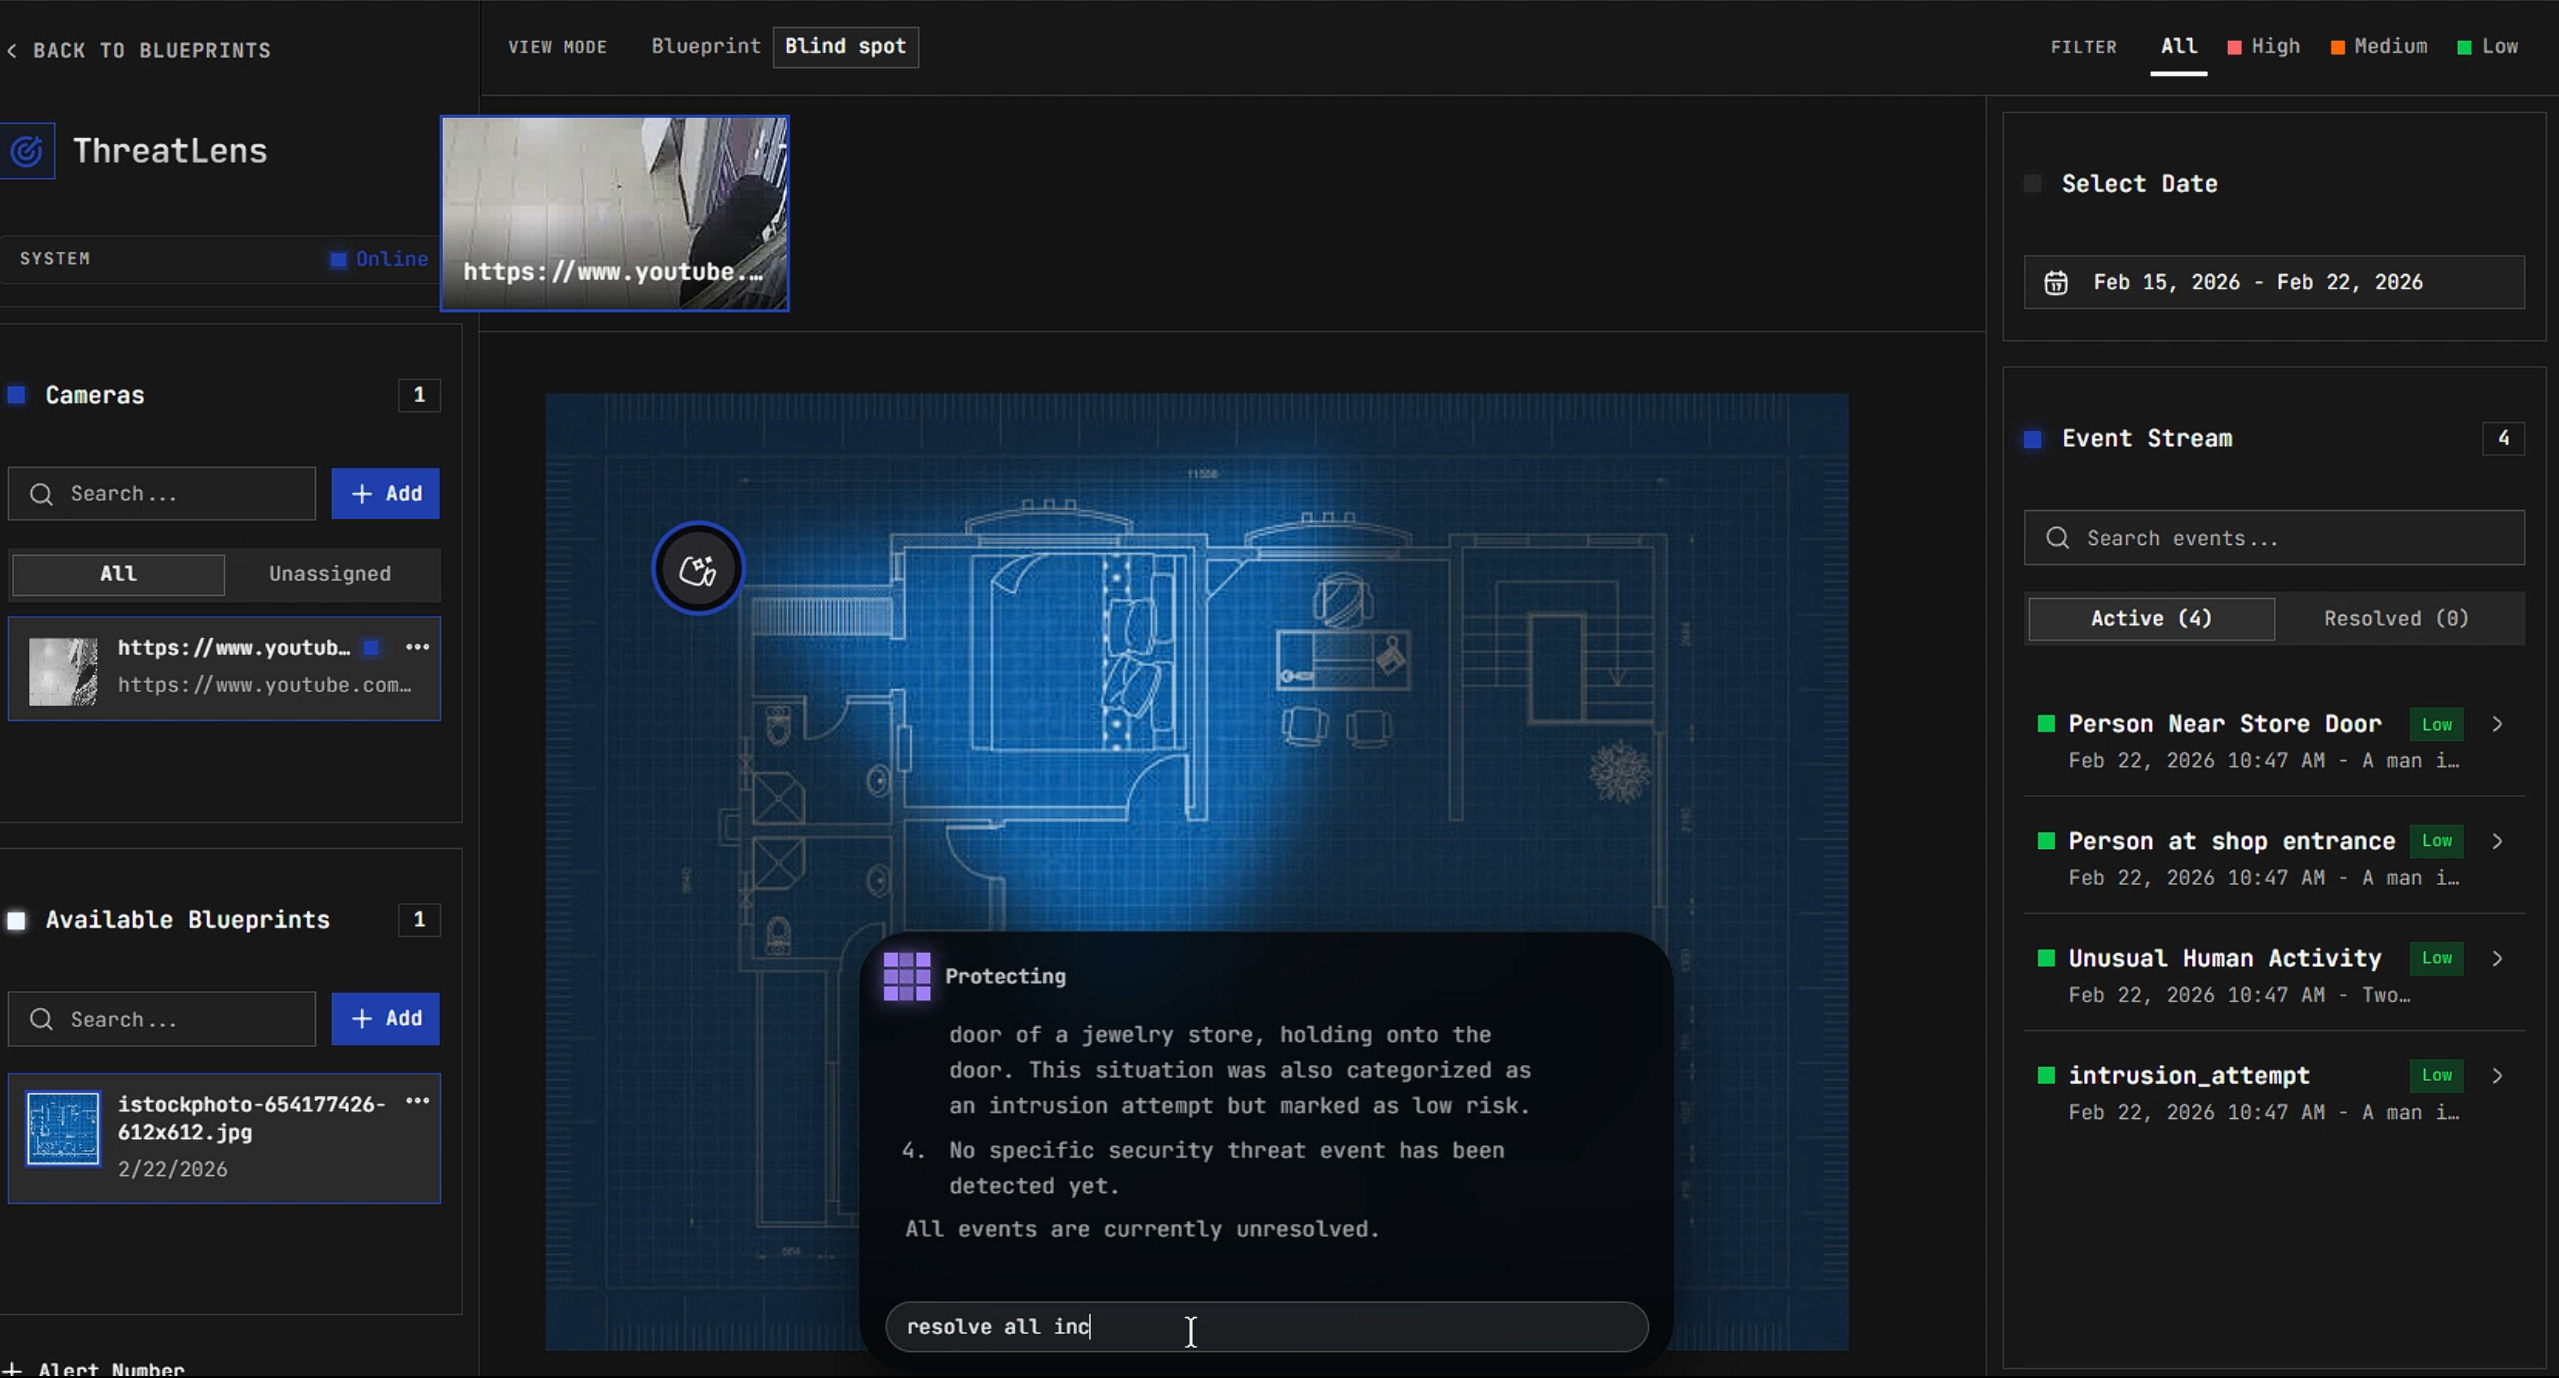Open the YouTube camera three-dots menu
The image size is (2559, 1378).
pyautogui.click(x=417, y=648)
